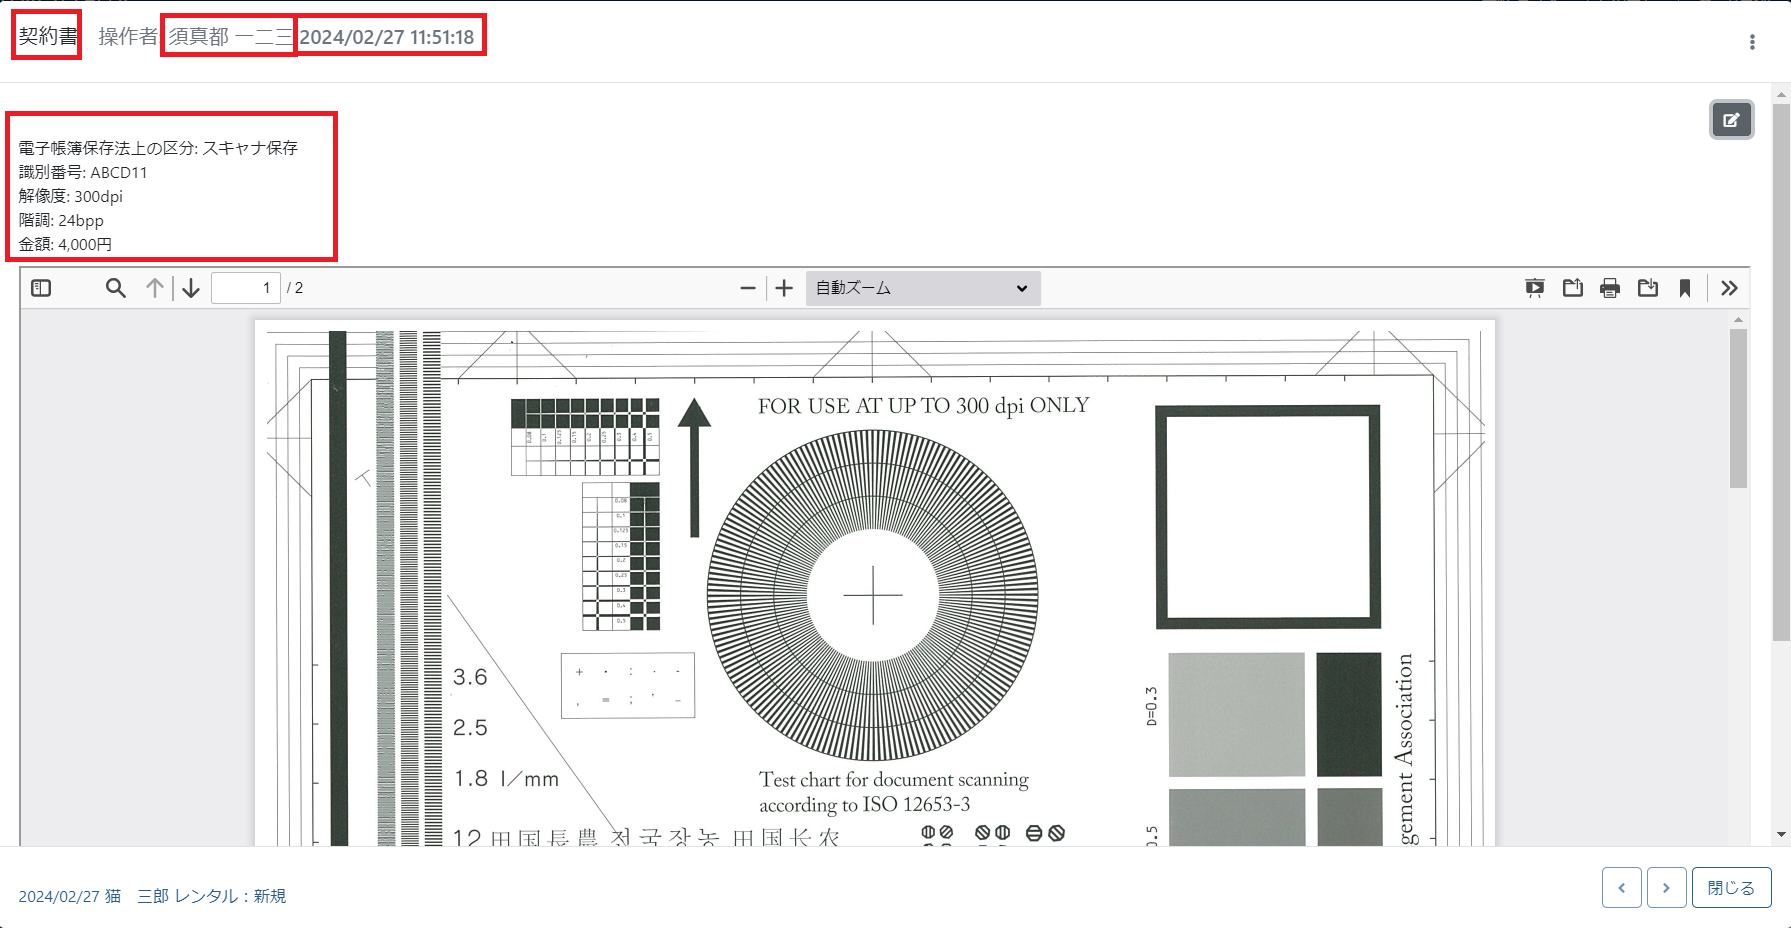
Task: Toggle the PDF sidebar panel
Action: pyautogui.click(x=40, y=288)
